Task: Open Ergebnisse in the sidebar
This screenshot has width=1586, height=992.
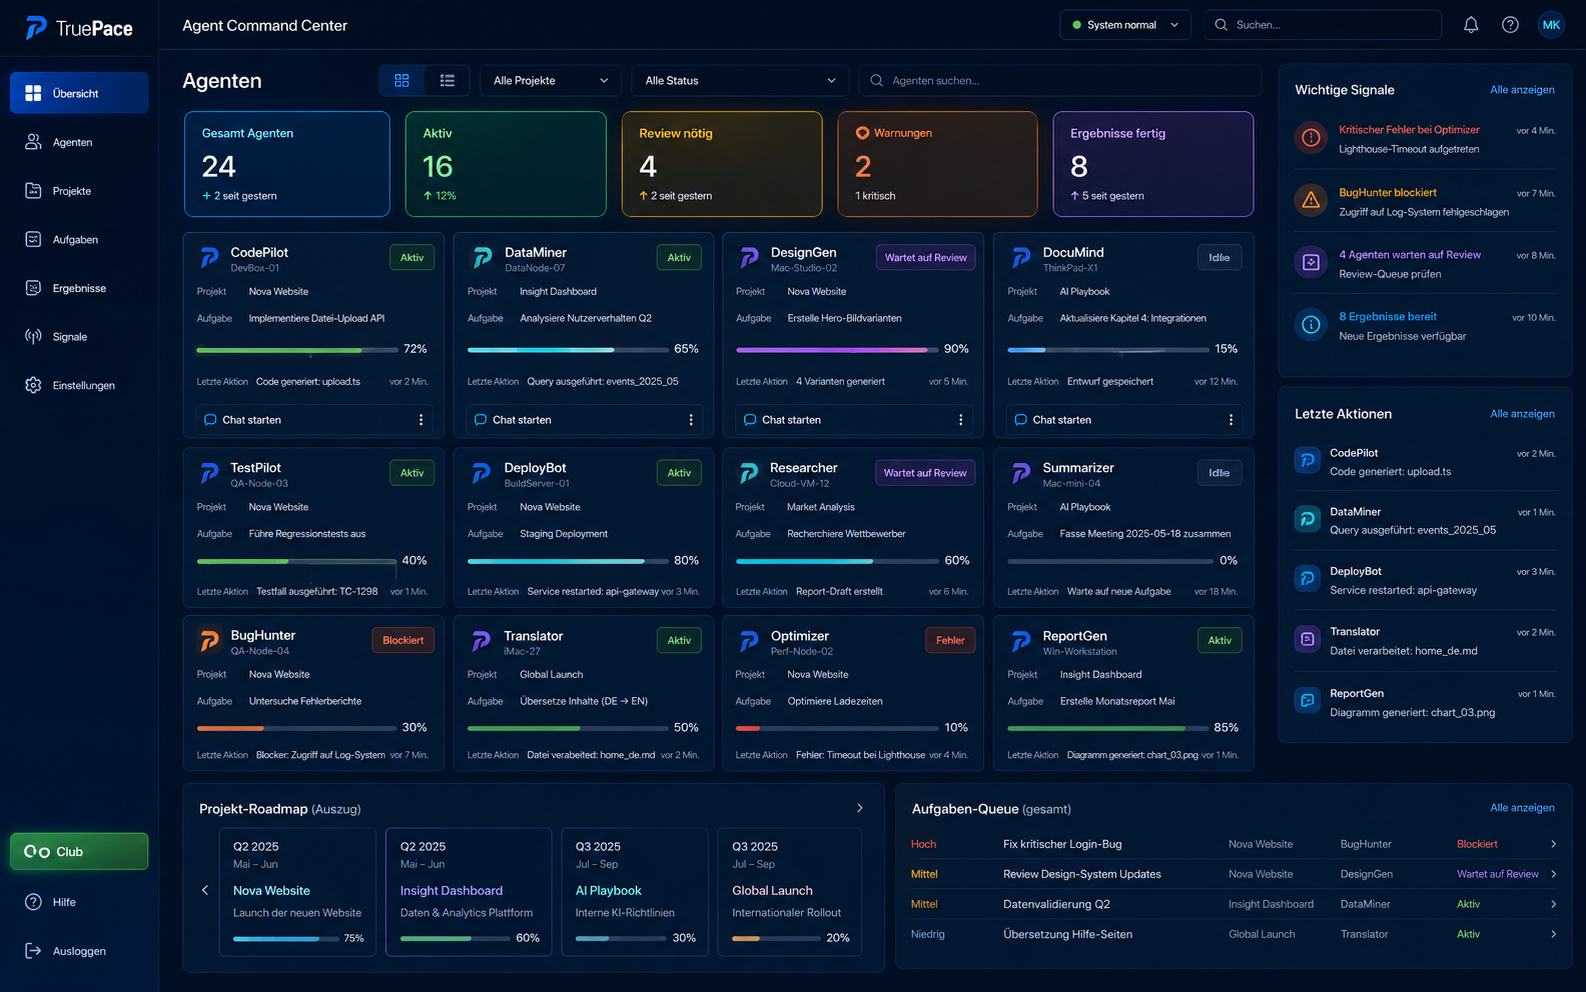Action: tap(79, 288)
